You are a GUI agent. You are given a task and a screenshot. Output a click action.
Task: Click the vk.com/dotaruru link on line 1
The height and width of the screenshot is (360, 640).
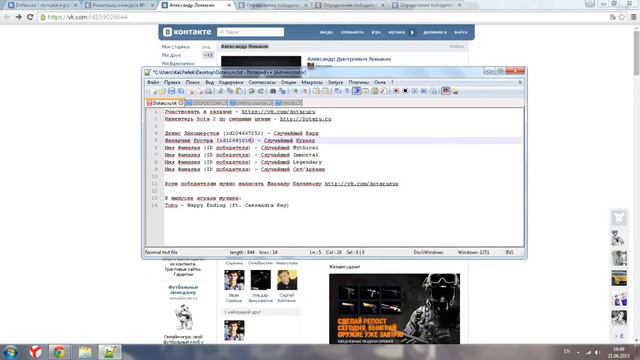278,112
